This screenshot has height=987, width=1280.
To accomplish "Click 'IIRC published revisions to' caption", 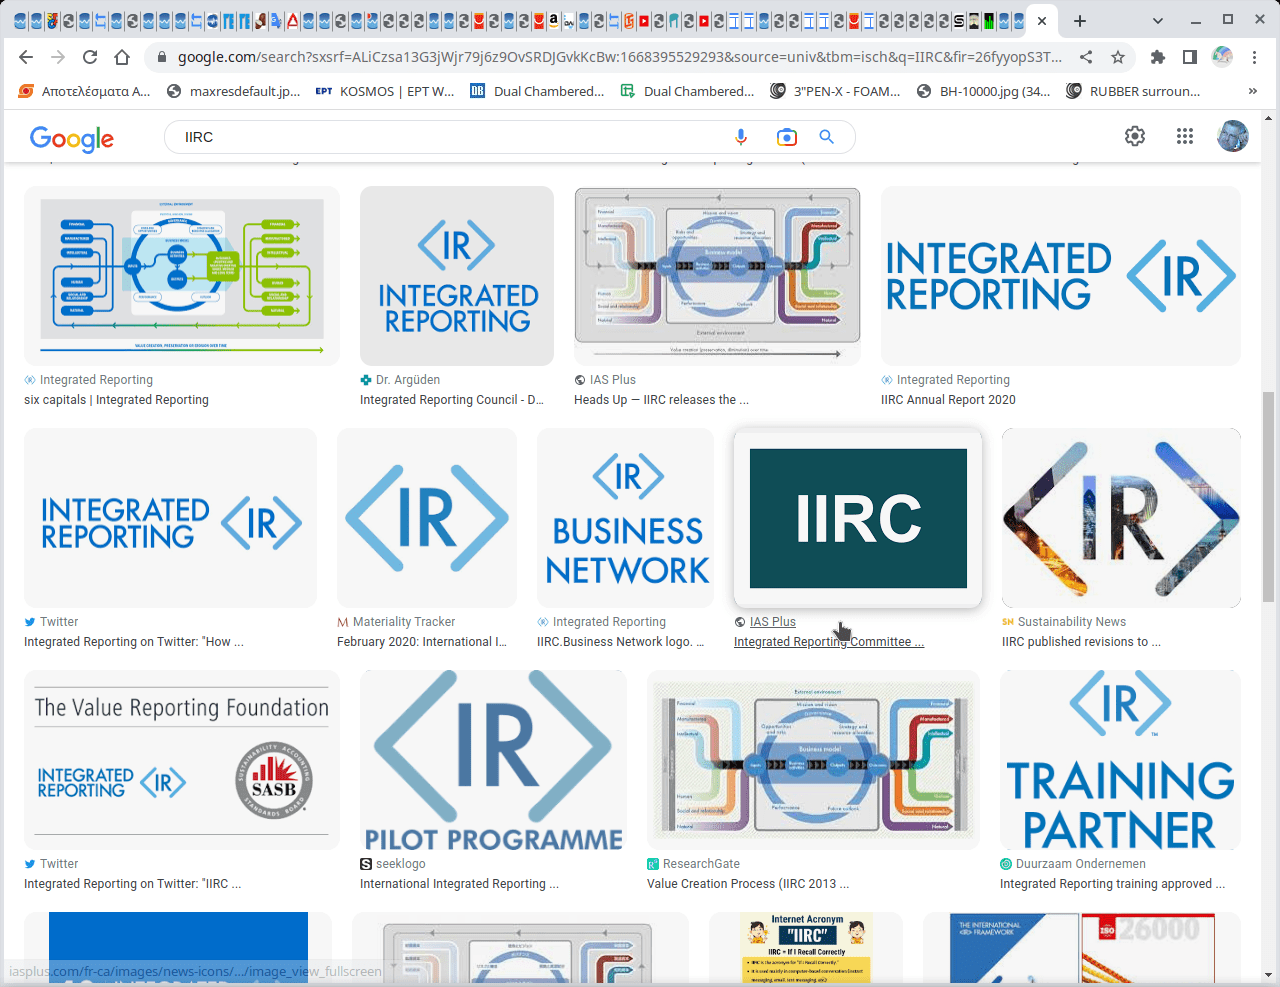I will click(x=1081, y=642).
